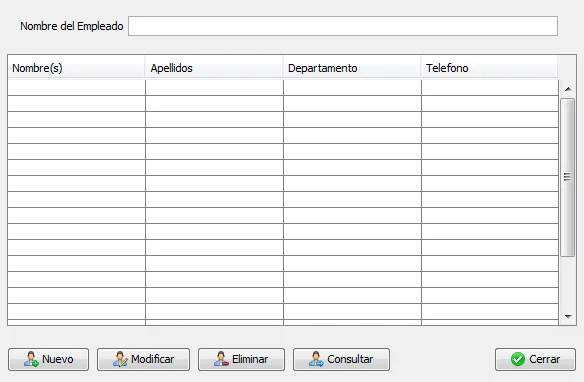The height and width of the screenshot is (382, 584).
Task: Click the scrollbar down arrow
Action: pyautogui.click(x=568, y=316)
